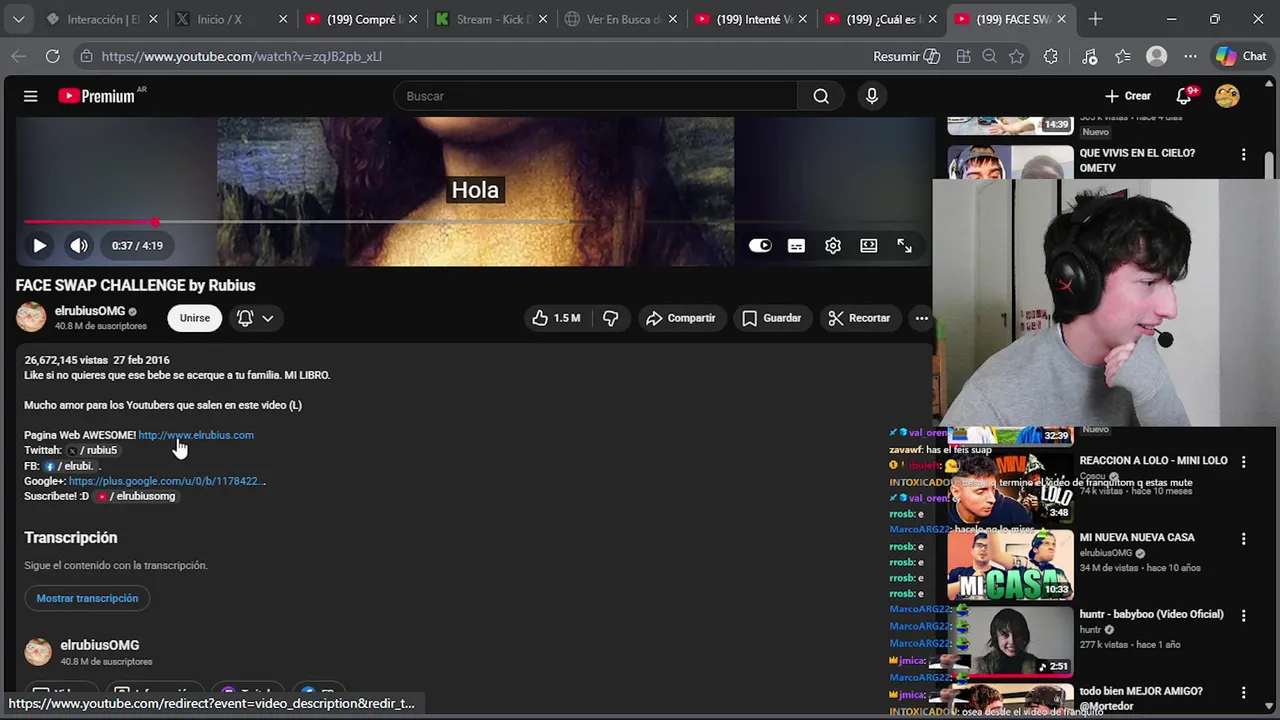Screen dimensions: 1280x720
Task: Click the Crear create button
Action: (x=1128, y=96)
